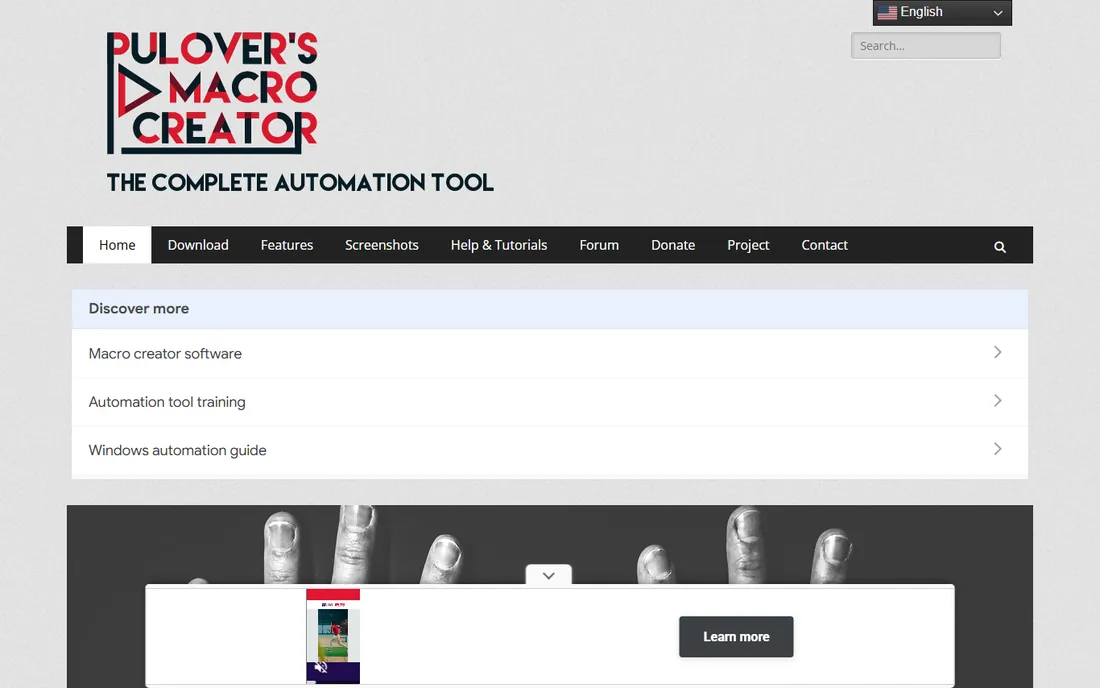Open the Donate page

(673, 245)
